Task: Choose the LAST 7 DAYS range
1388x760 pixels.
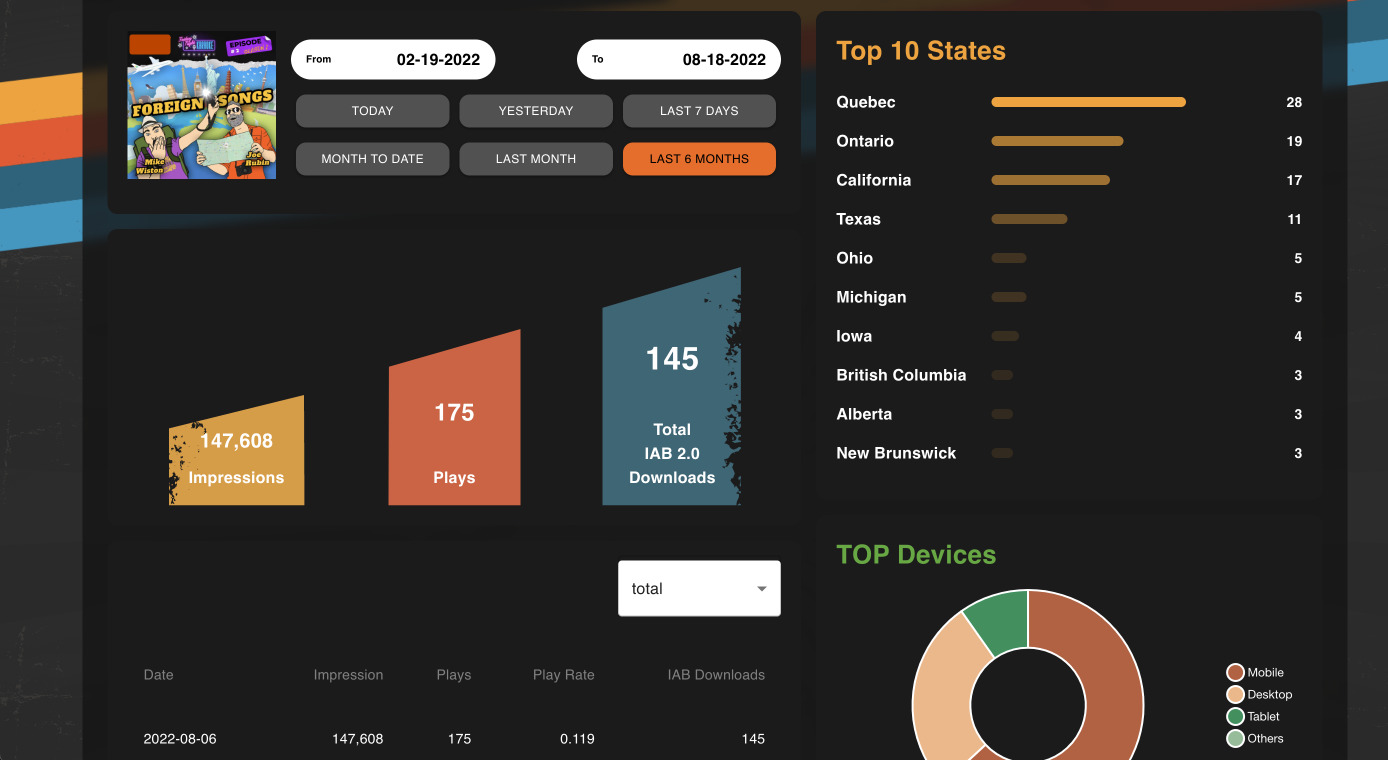Action: tap(699, 111)
